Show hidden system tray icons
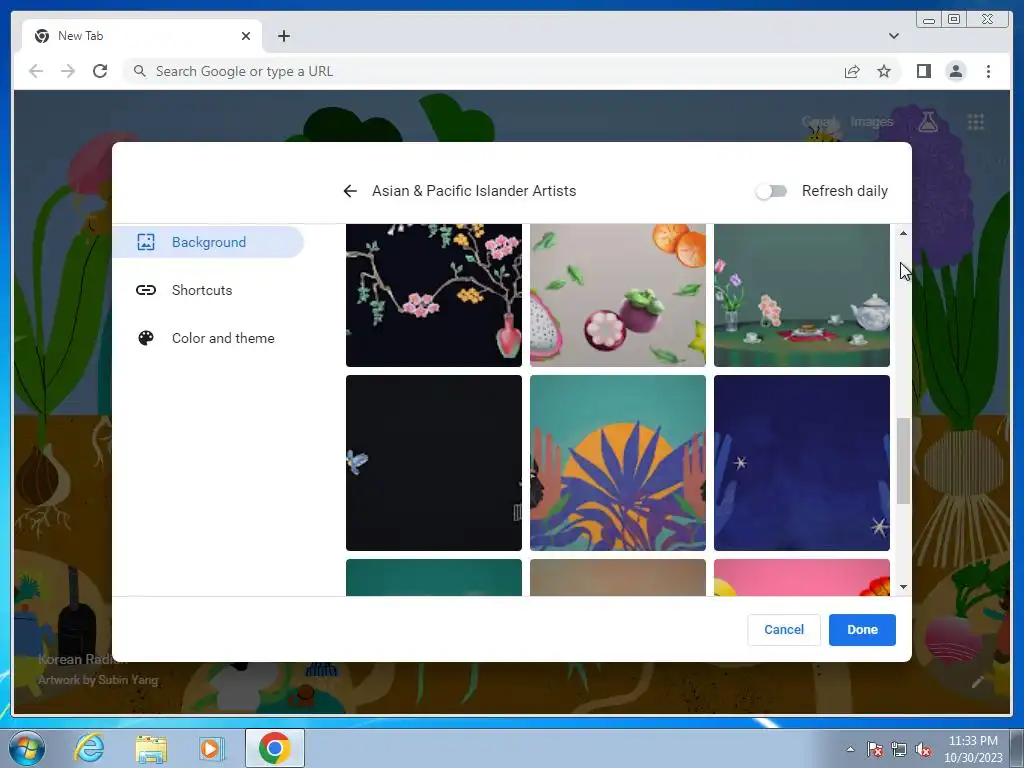 pos(850,749)
